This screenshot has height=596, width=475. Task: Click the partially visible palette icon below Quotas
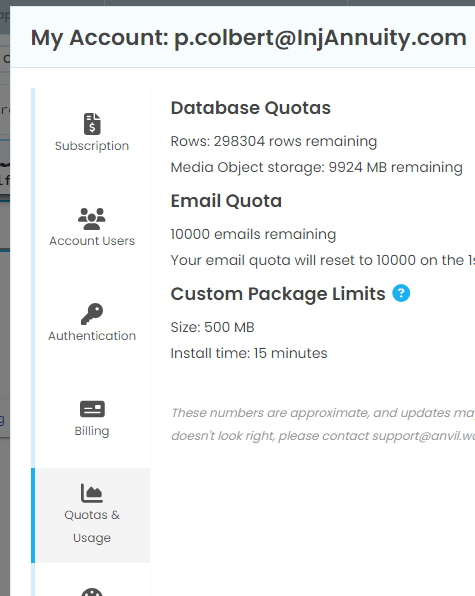[92, 592]
